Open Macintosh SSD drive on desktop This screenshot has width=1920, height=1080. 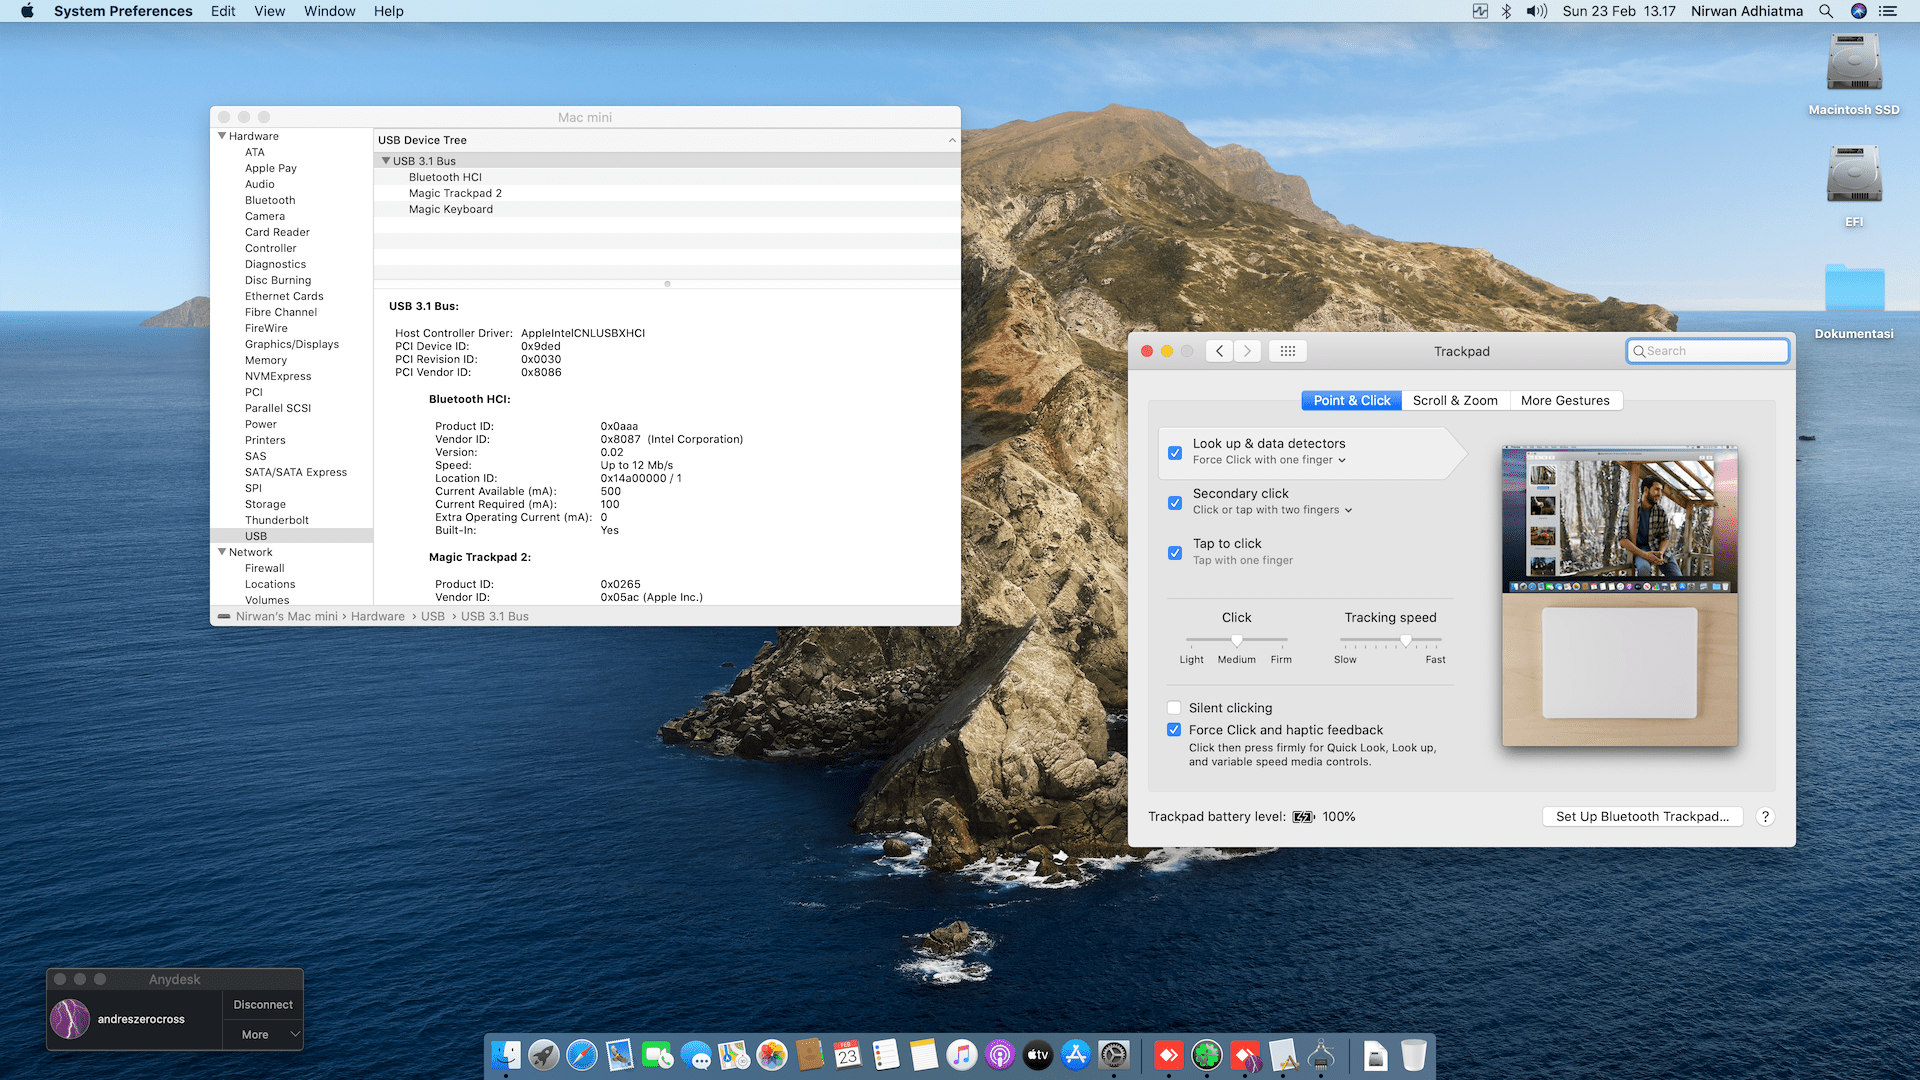1854,75
